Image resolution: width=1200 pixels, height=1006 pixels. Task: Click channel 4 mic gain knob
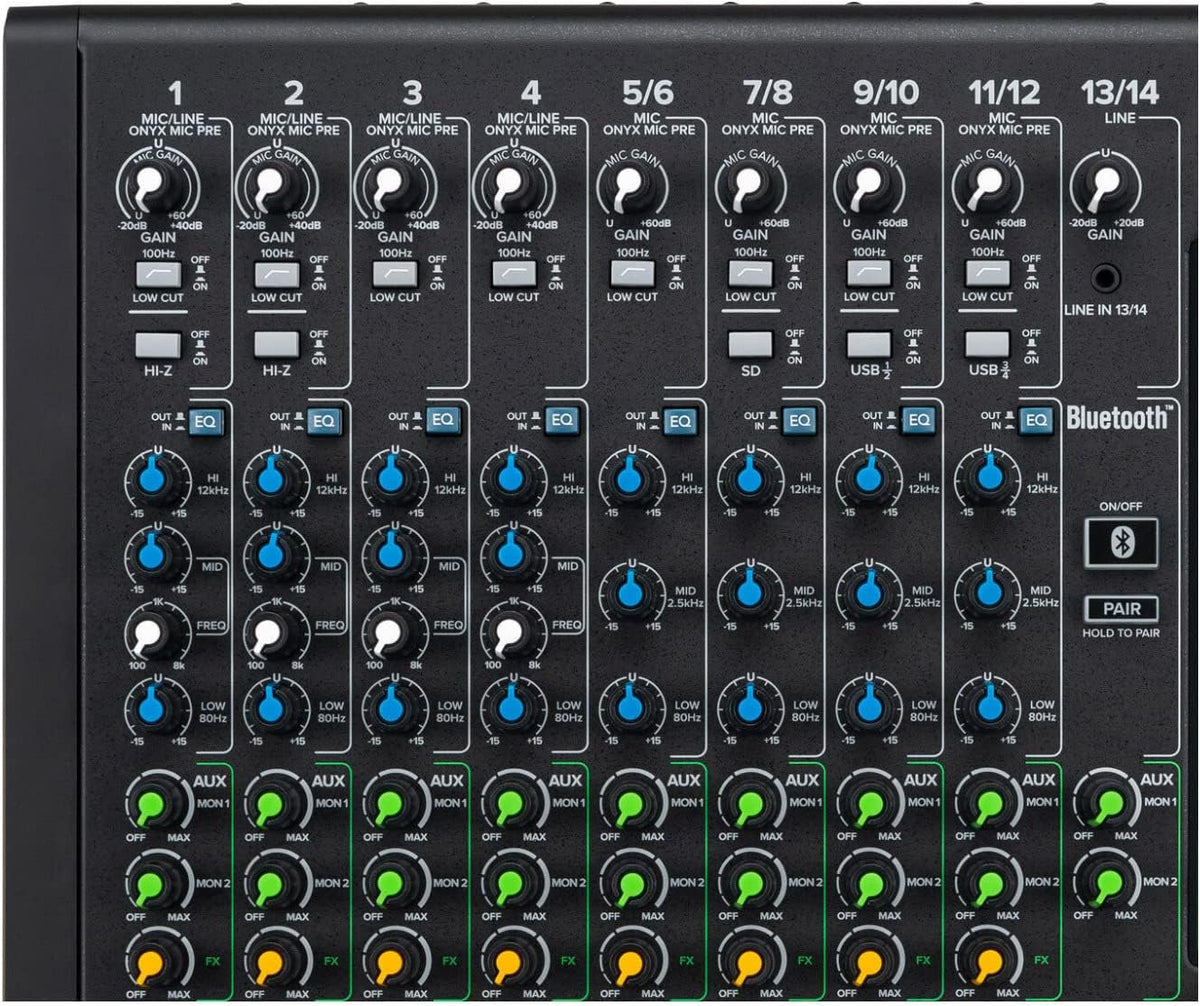click(510, 185)
